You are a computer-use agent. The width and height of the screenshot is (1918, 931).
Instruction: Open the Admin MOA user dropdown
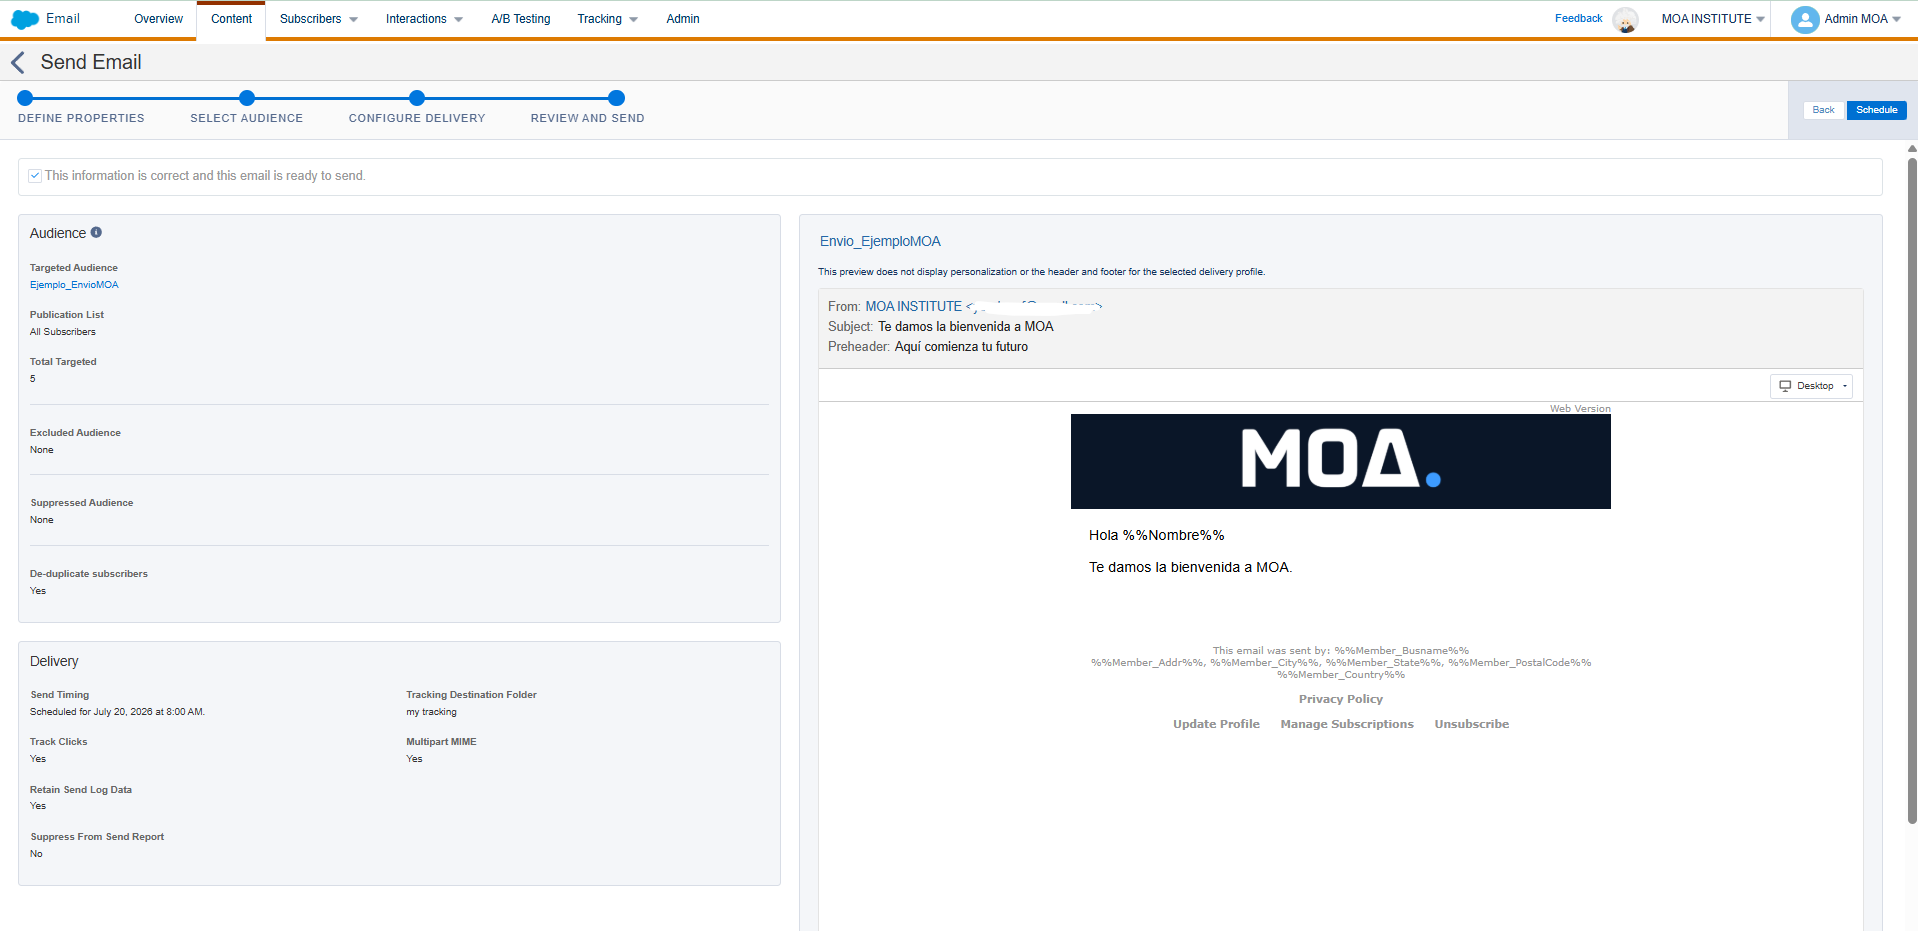point(1862,19)
